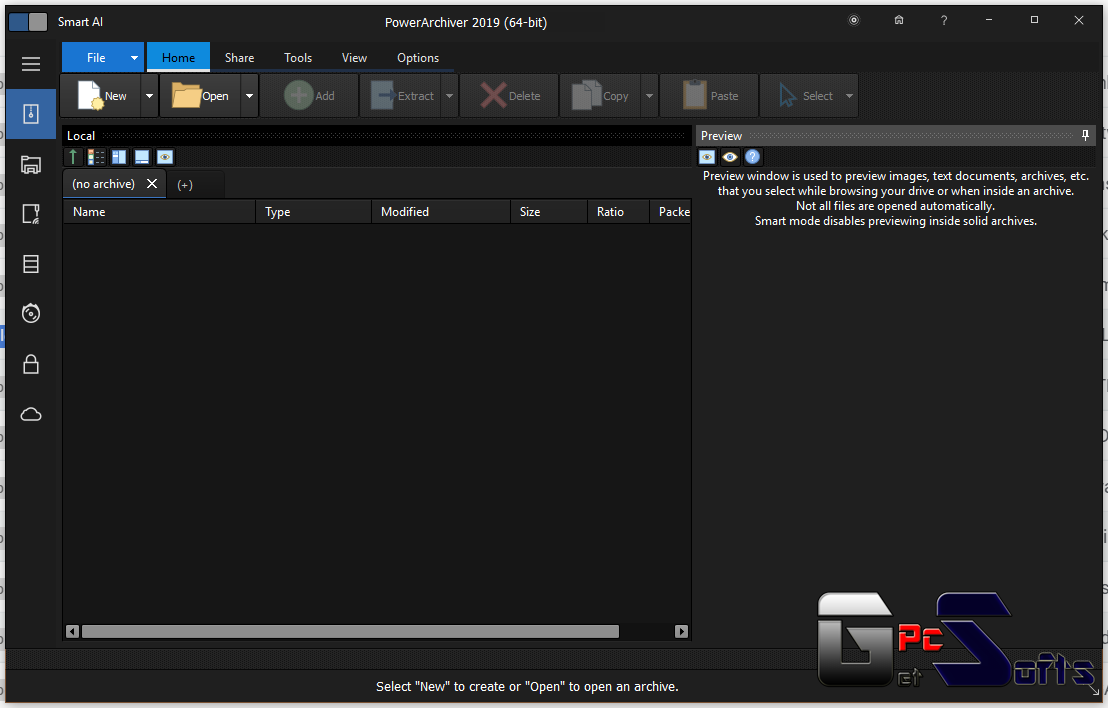Sort by the Type column header

(x=313, y=211)
